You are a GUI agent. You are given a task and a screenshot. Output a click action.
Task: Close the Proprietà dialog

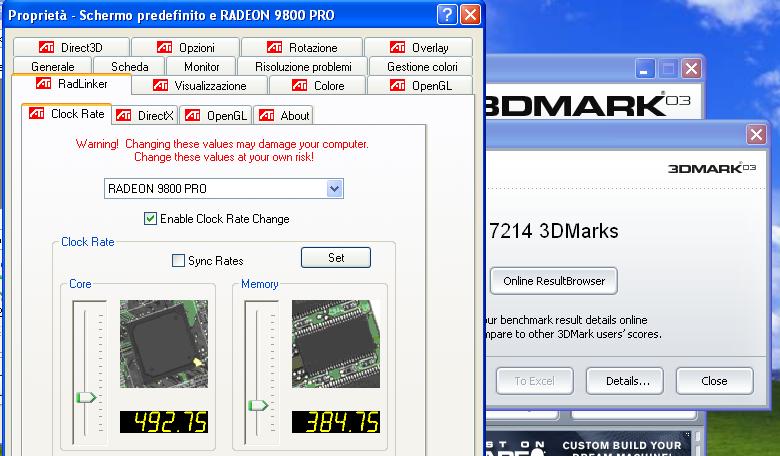coord(470,14)
